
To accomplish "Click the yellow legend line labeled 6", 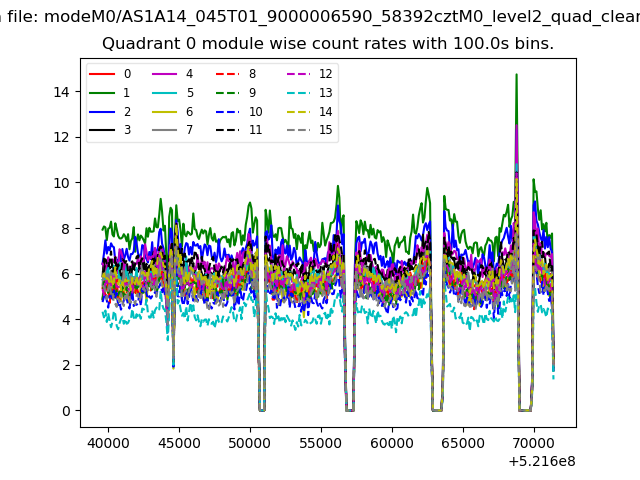I will [x=164, y=111].
